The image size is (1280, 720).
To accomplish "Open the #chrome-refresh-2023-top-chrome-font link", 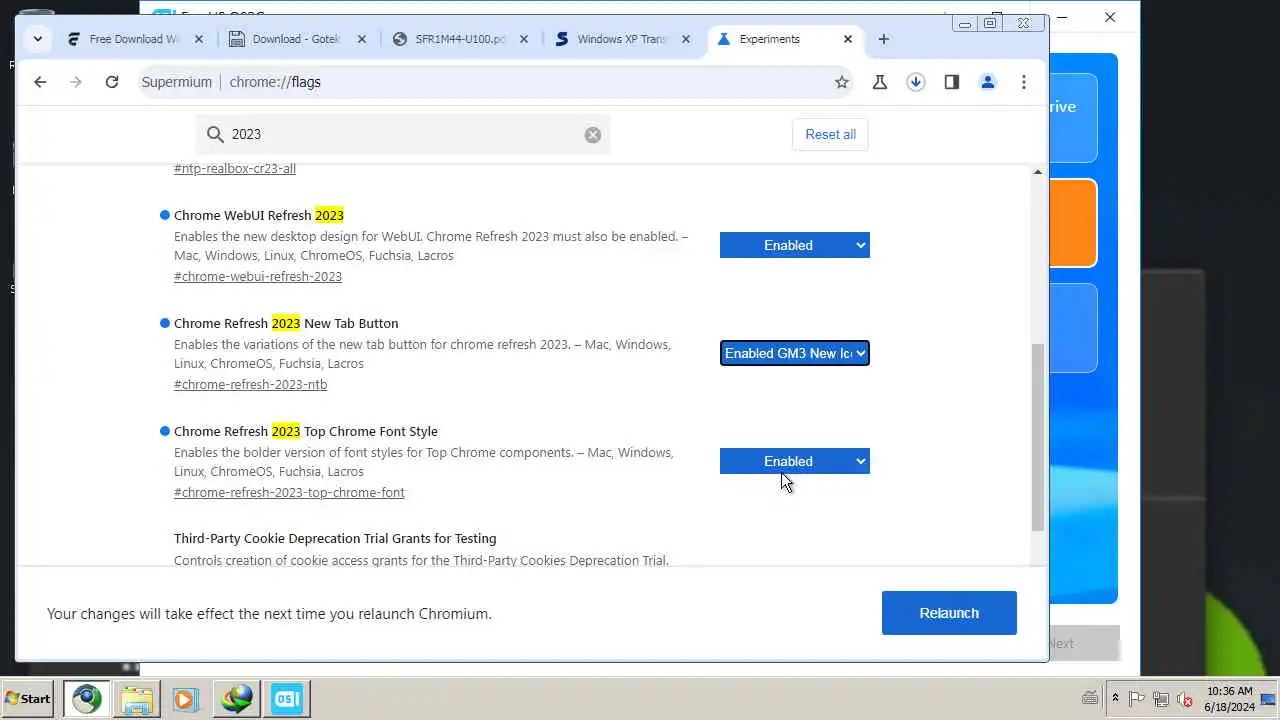I will pos(289,492).
